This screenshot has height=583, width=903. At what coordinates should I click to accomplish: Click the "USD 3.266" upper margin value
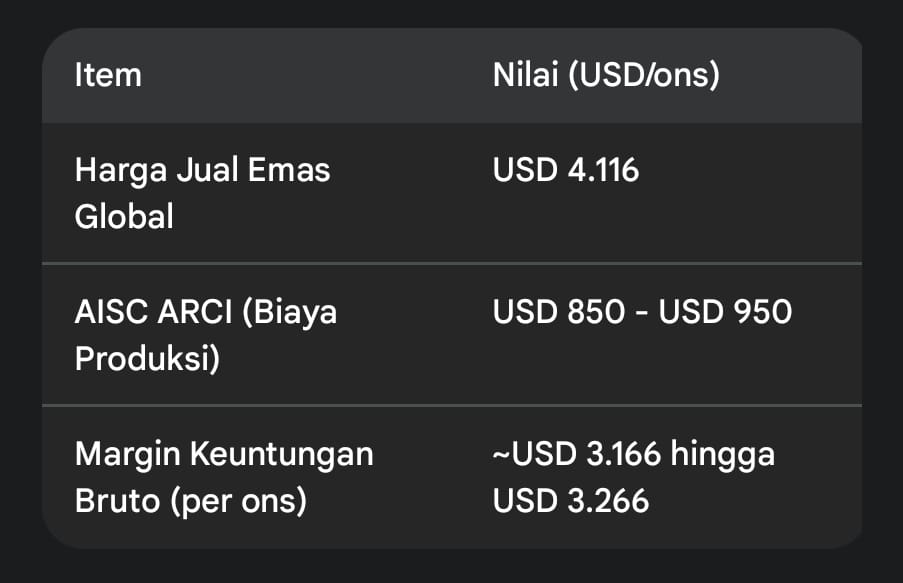pos(571,500)
